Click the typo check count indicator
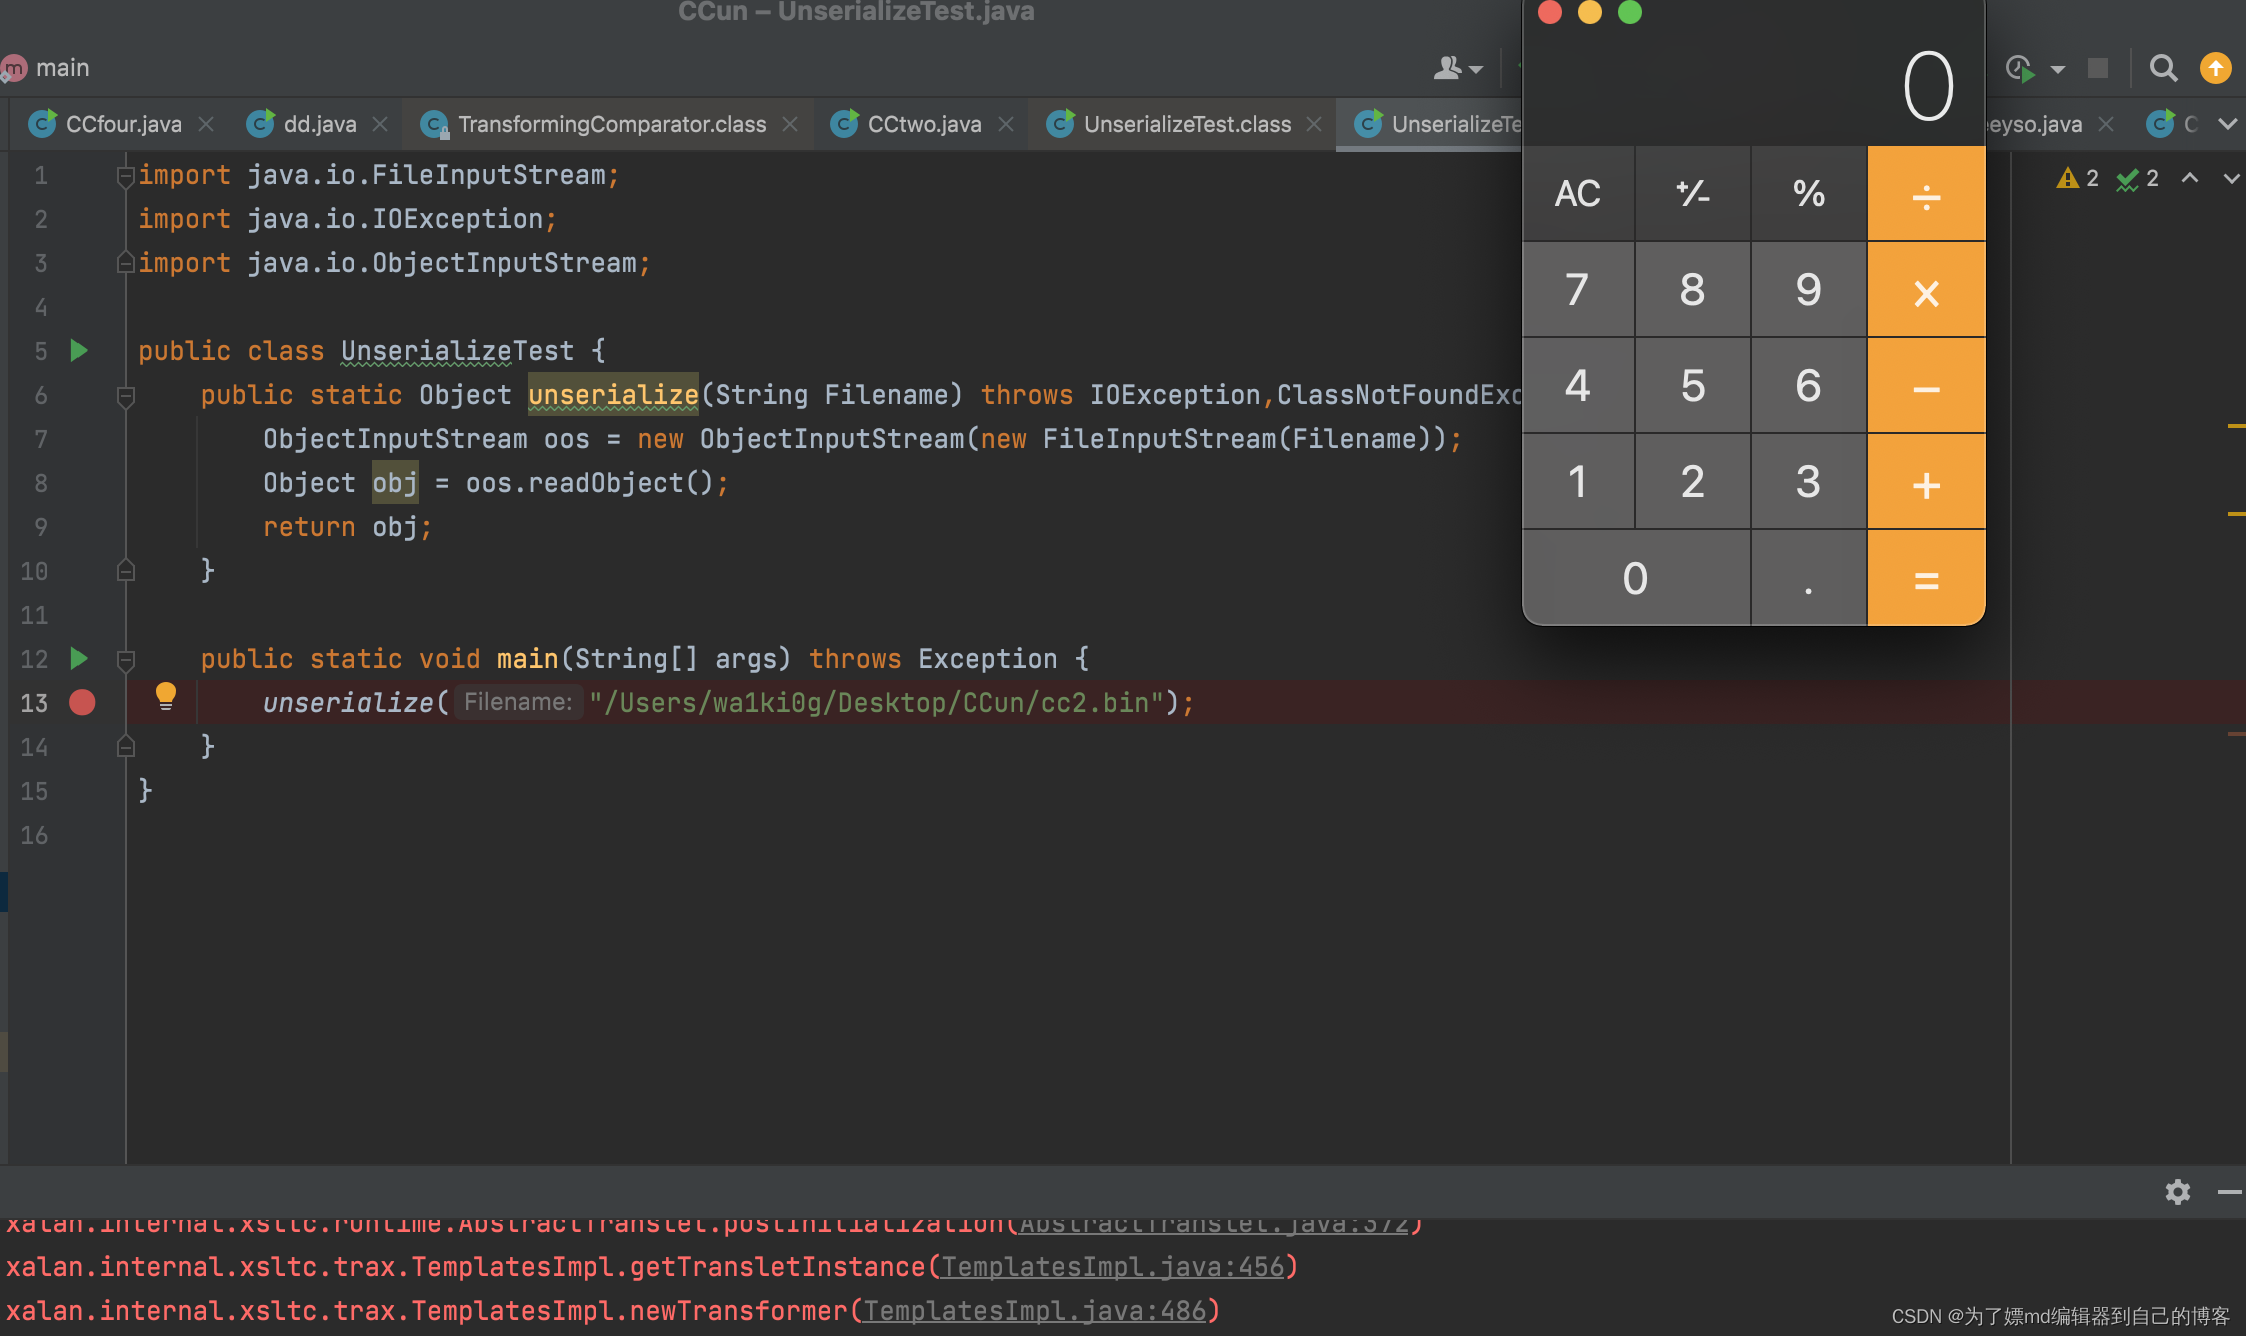The height and width of the screenshot is (1336, 2246). coord(2138,178)
